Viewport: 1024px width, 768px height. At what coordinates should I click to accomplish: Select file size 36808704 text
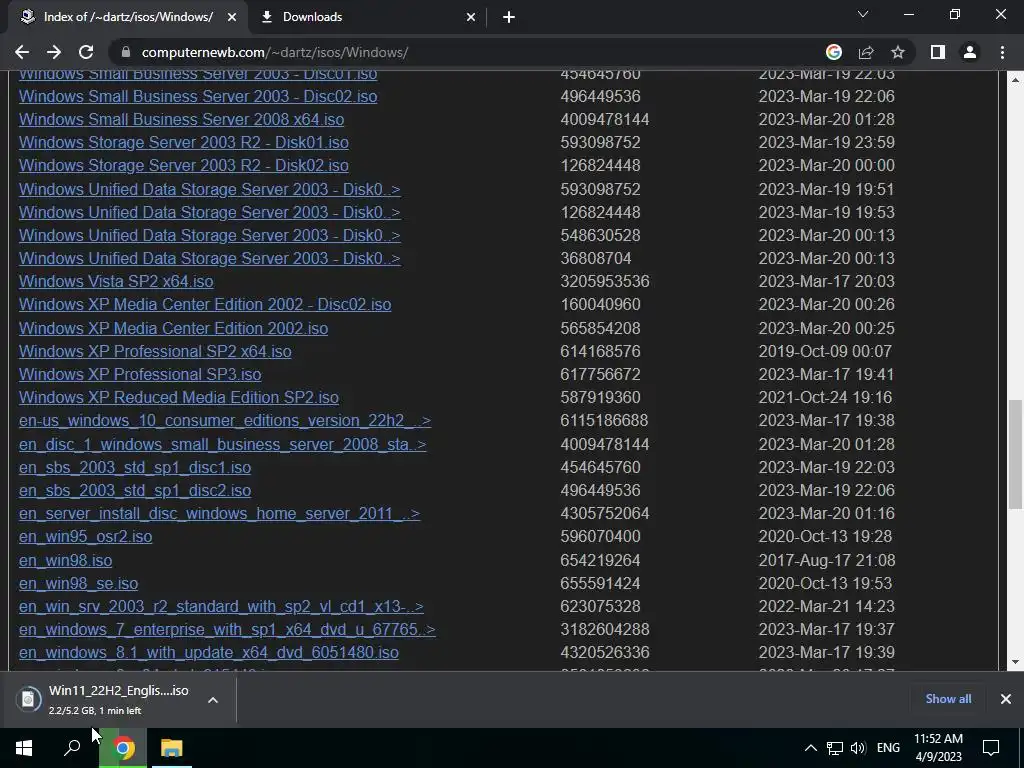point(596,259)
